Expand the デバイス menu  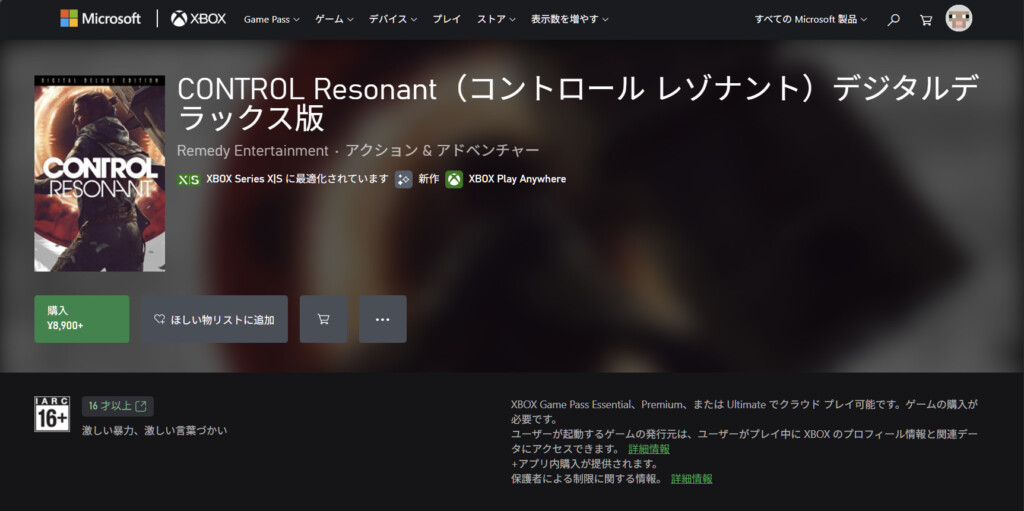coord(393,19)
